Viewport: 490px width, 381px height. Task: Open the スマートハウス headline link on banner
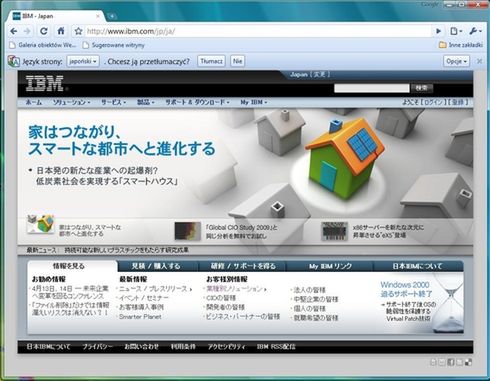pos(106,176)
